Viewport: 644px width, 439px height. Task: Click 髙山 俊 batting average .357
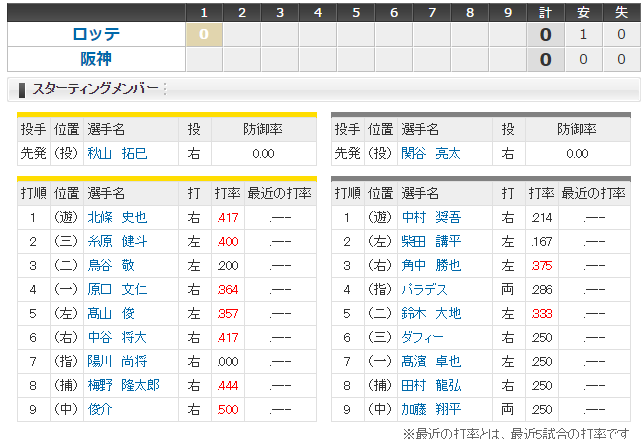point(228,313)
